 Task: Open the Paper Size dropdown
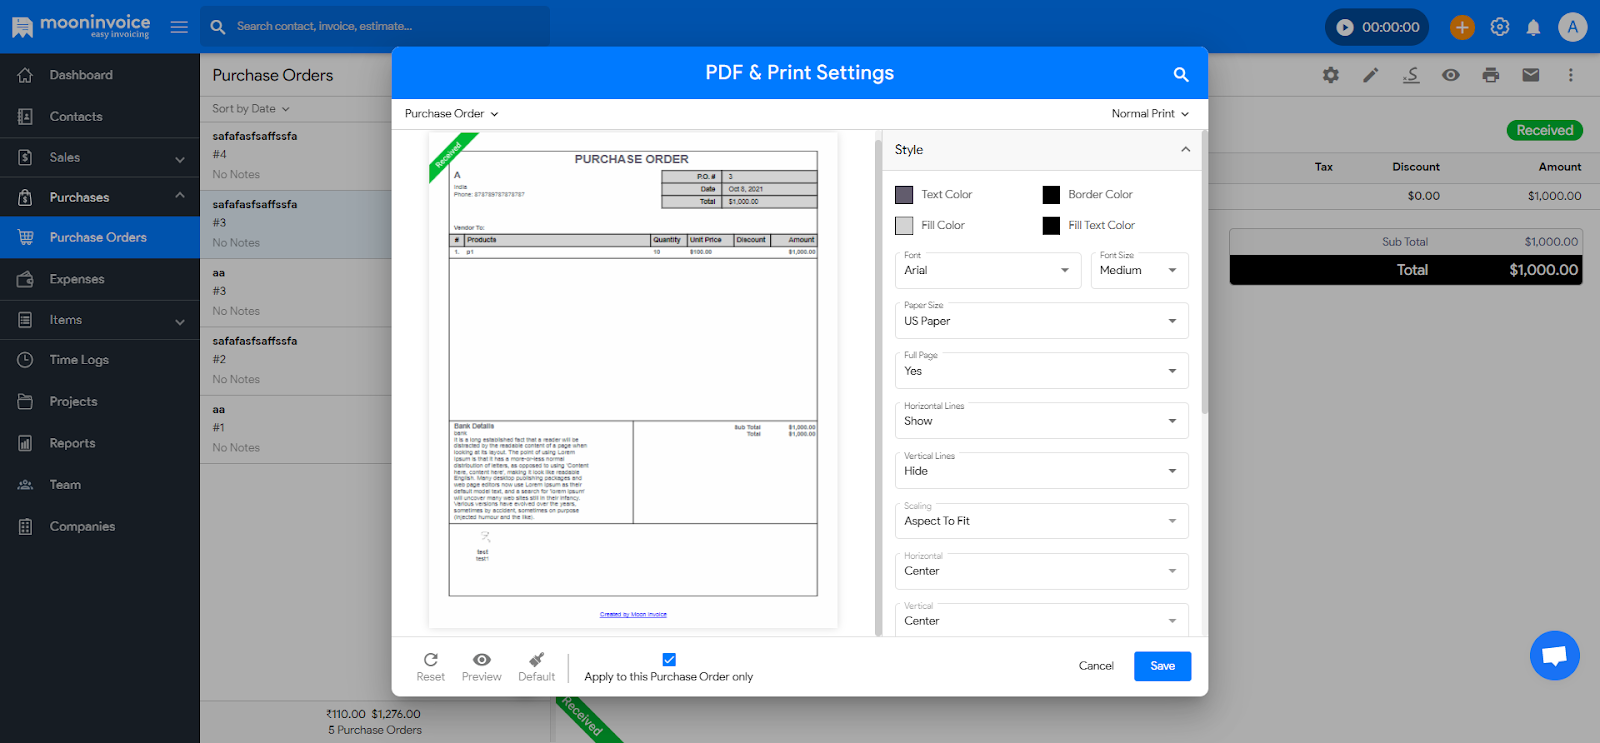coord(1040,321)
